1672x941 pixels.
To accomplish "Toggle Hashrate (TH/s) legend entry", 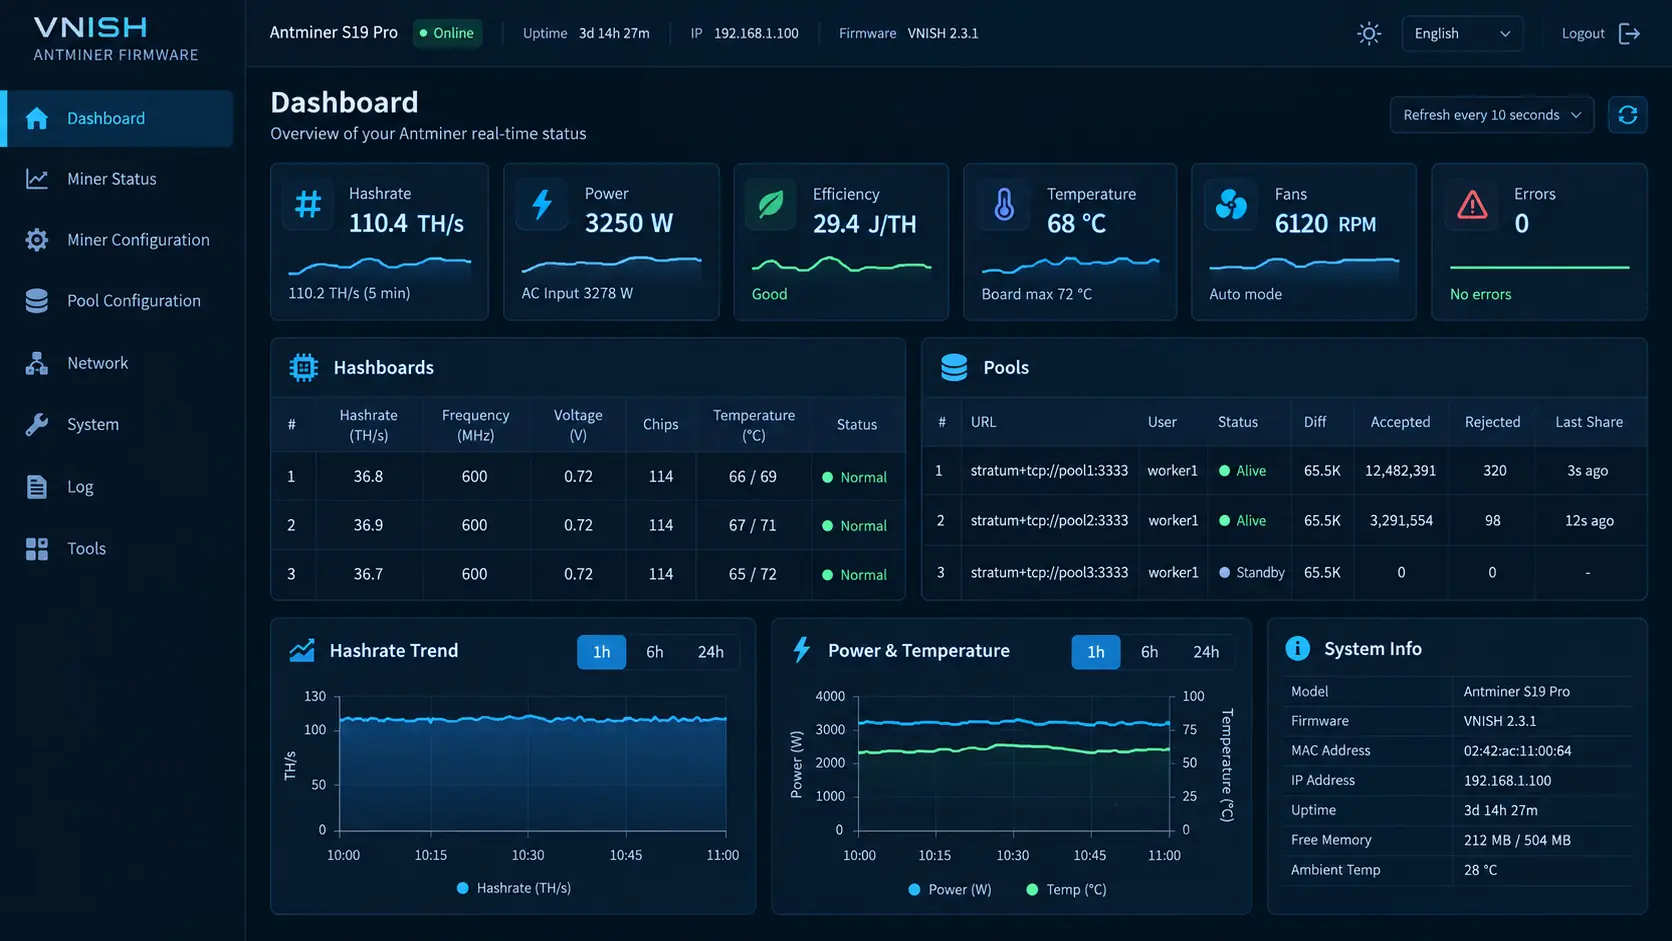I will coord(514,888).
